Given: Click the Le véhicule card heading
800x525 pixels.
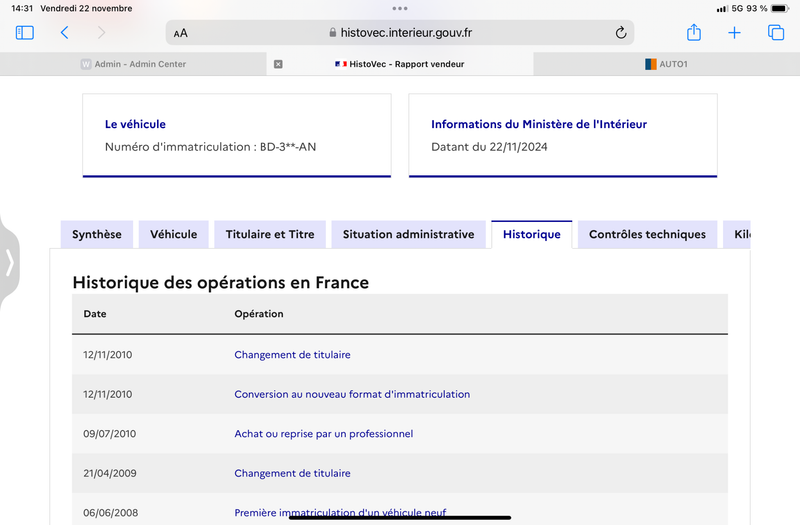Looking at the screenshot, I should (135, 124).
